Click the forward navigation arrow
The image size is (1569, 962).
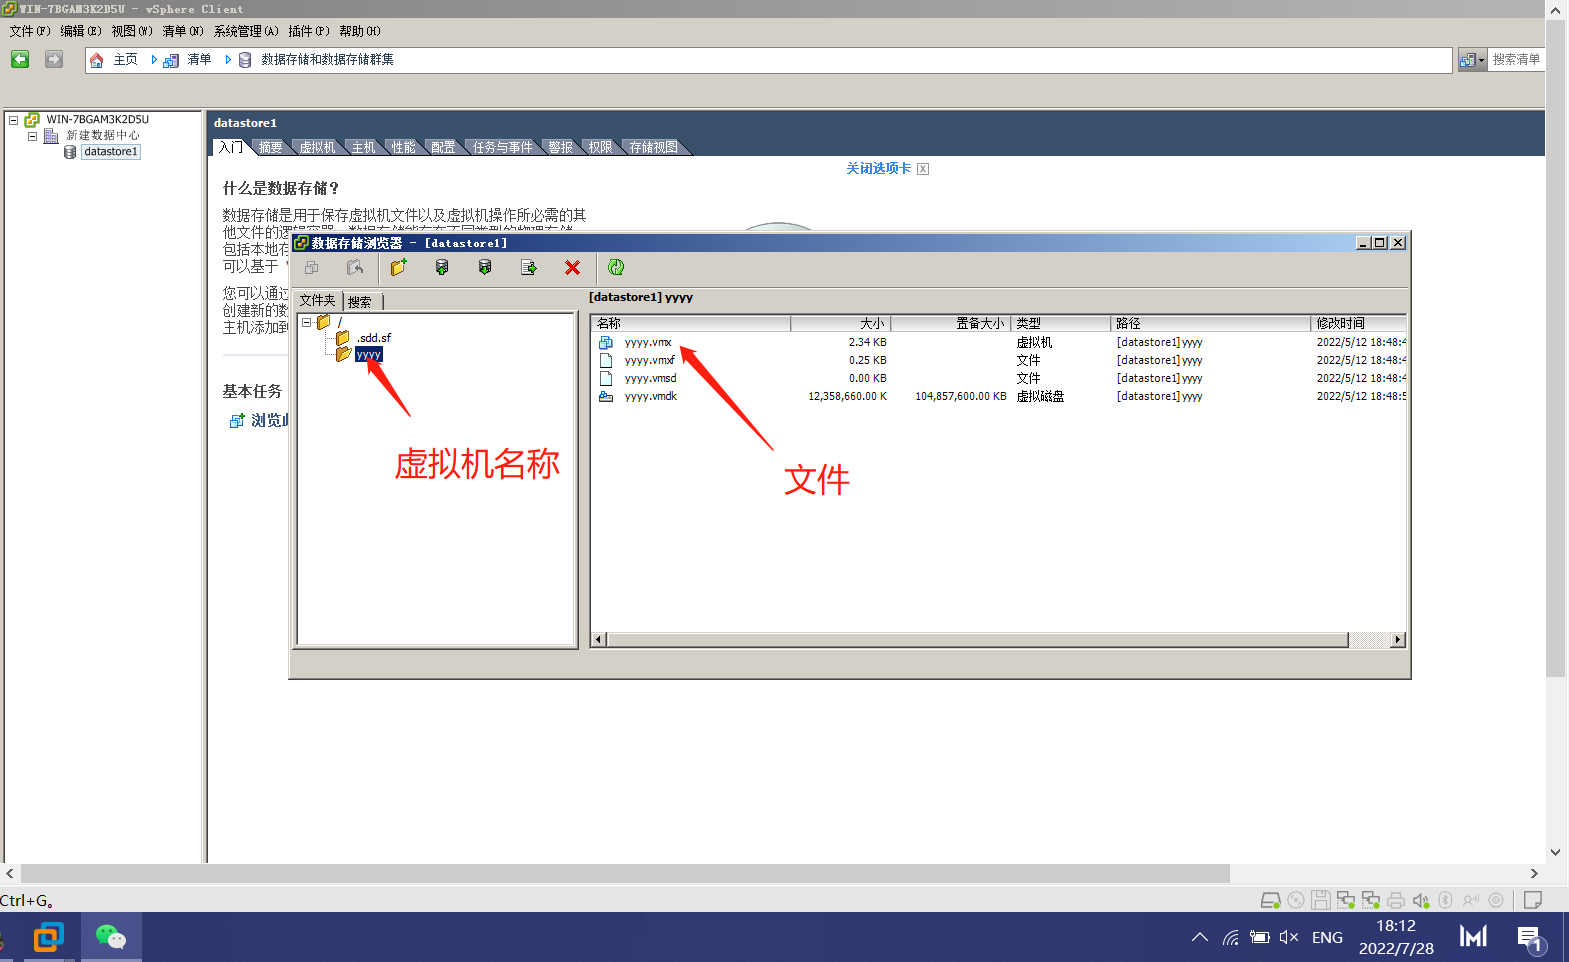click(54, 59)
